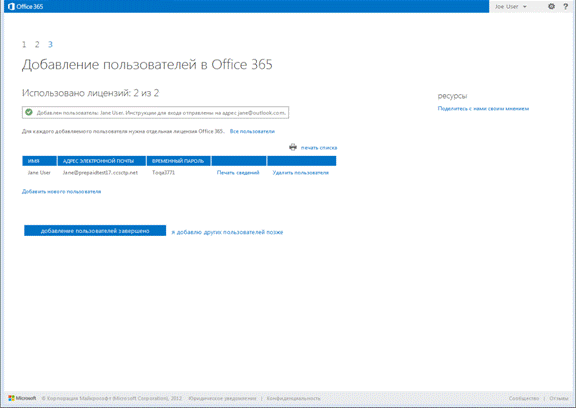Click Добавить нового пользователя link
This screenshot has width=576, height=408.
tap(61, 191)
